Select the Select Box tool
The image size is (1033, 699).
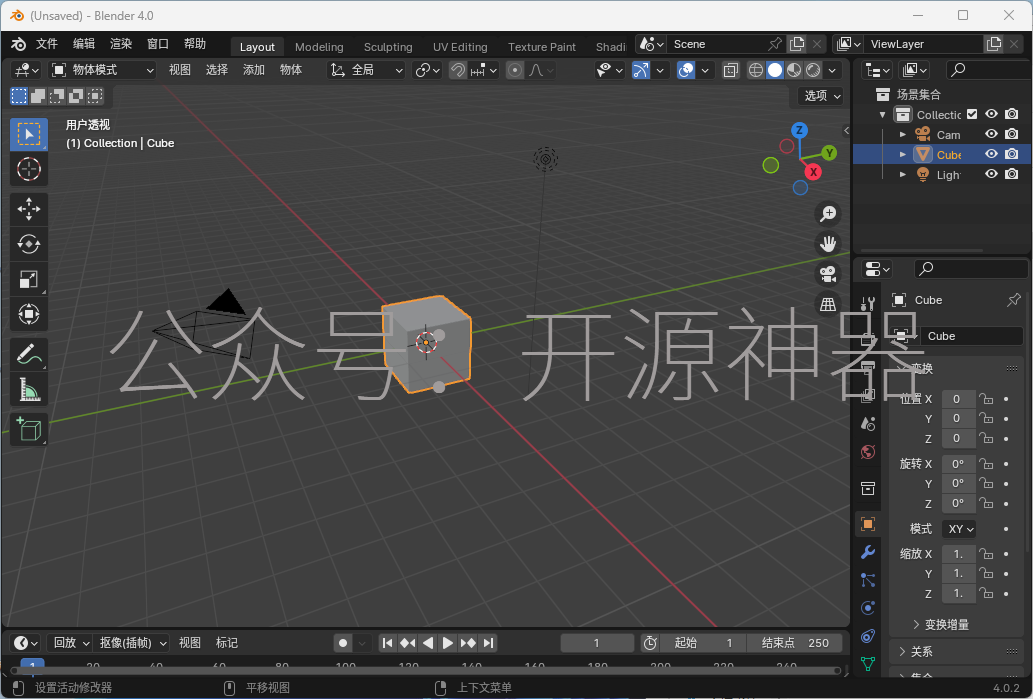pos(28,134)
